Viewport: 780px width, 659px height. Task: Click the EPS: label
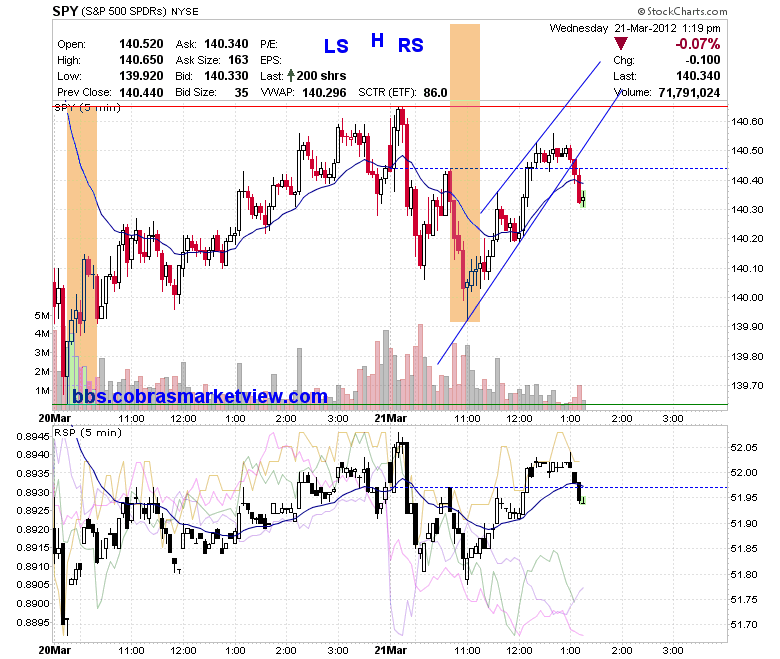pos(271,60)
